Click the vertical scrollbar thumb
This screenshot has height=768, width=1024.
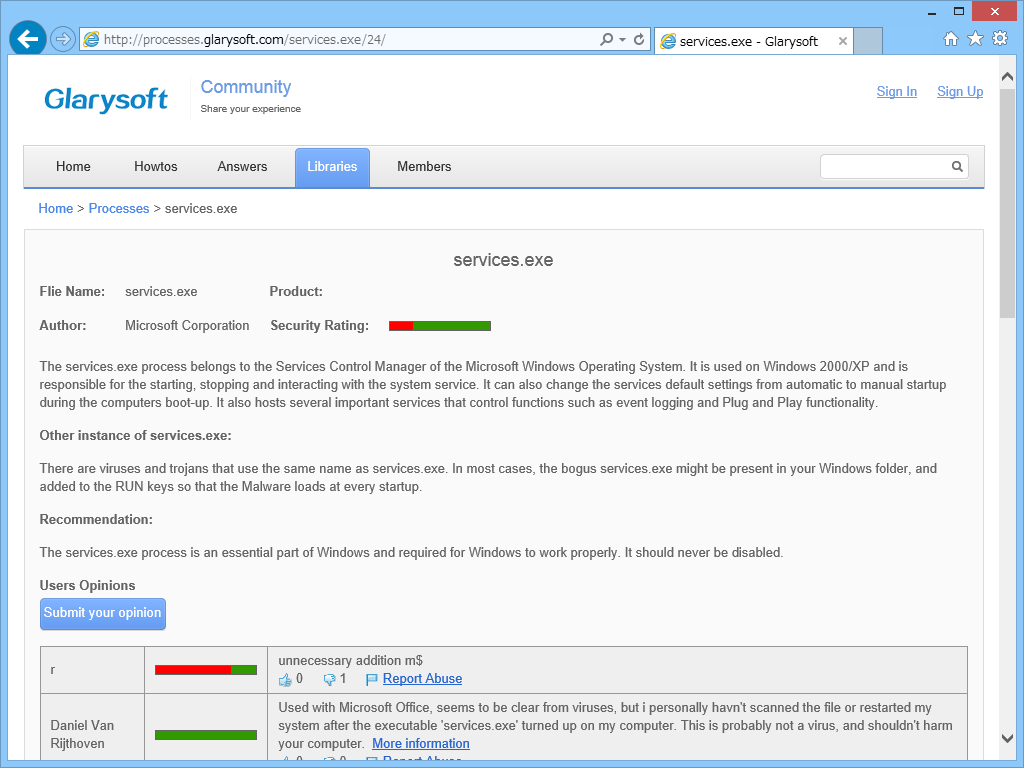point(1007,204)
